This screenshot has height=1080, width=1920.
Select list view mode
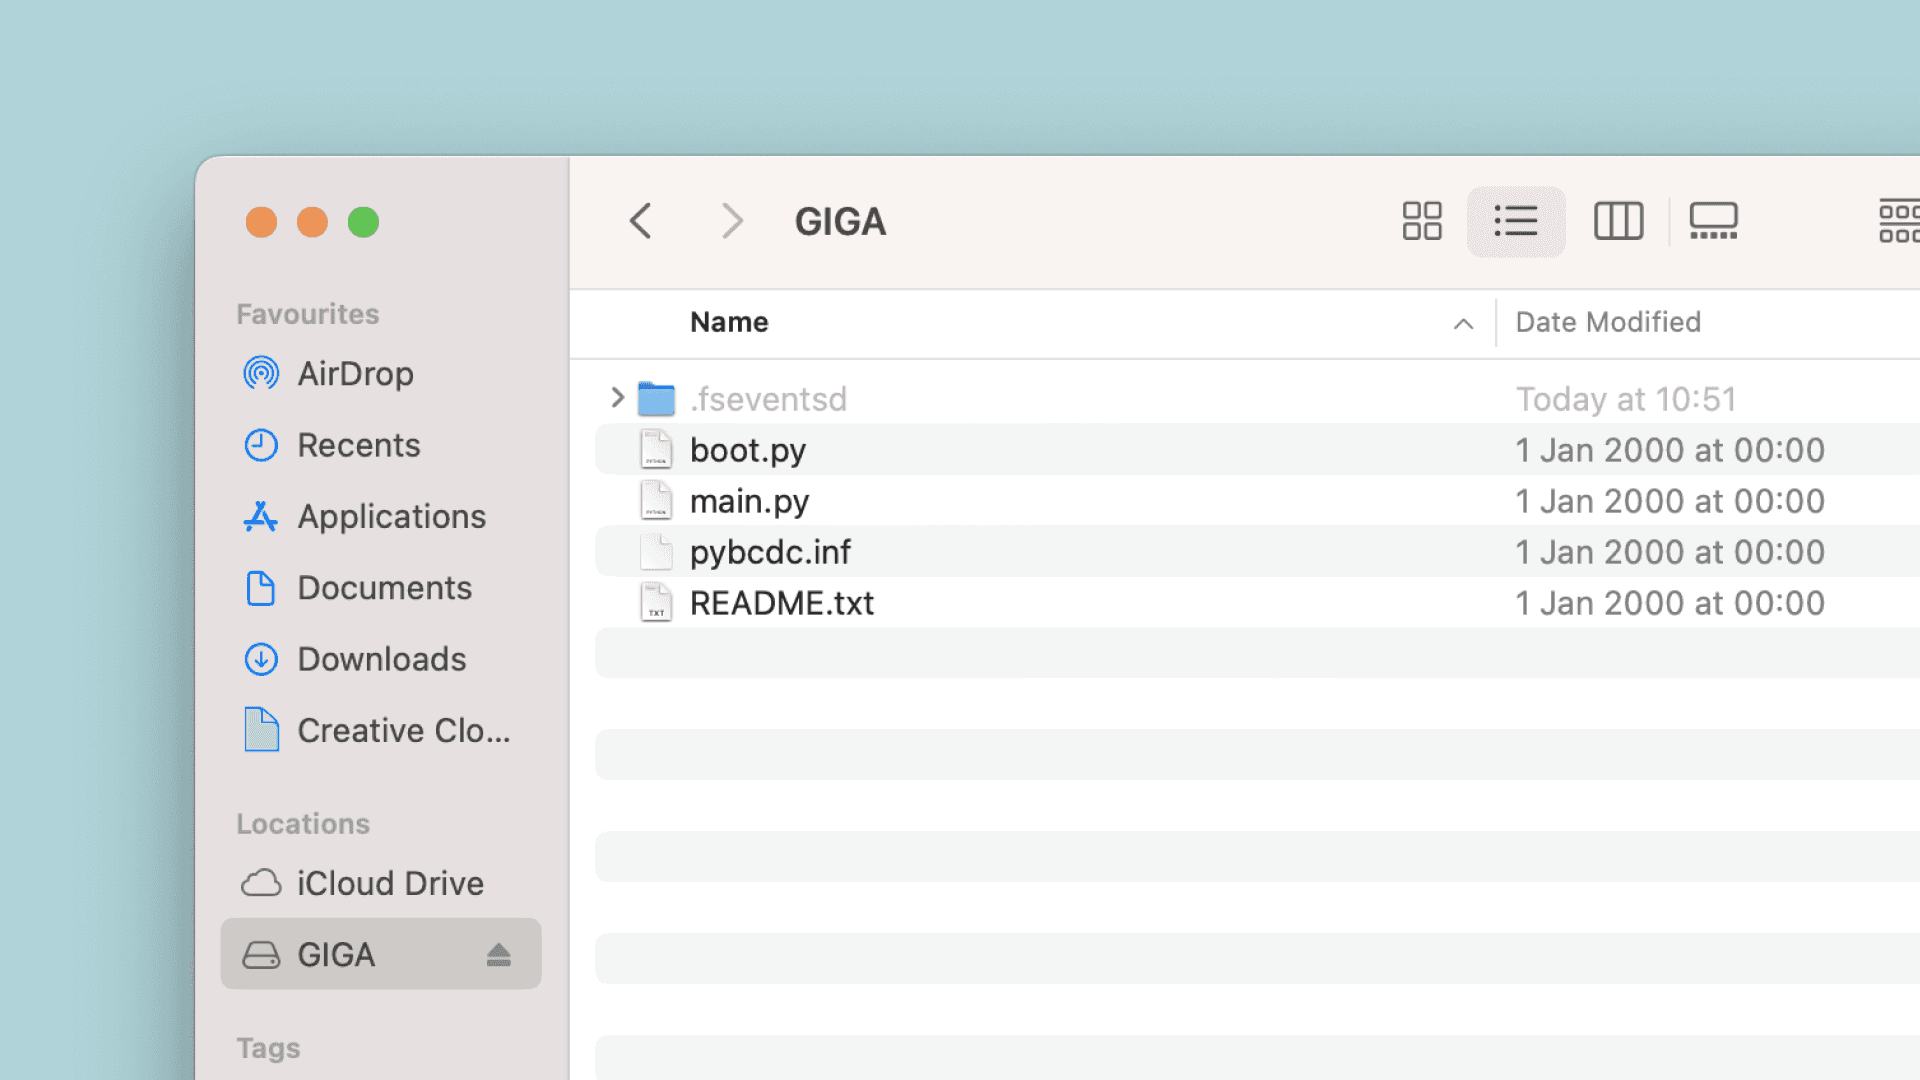coord(1515,221)
